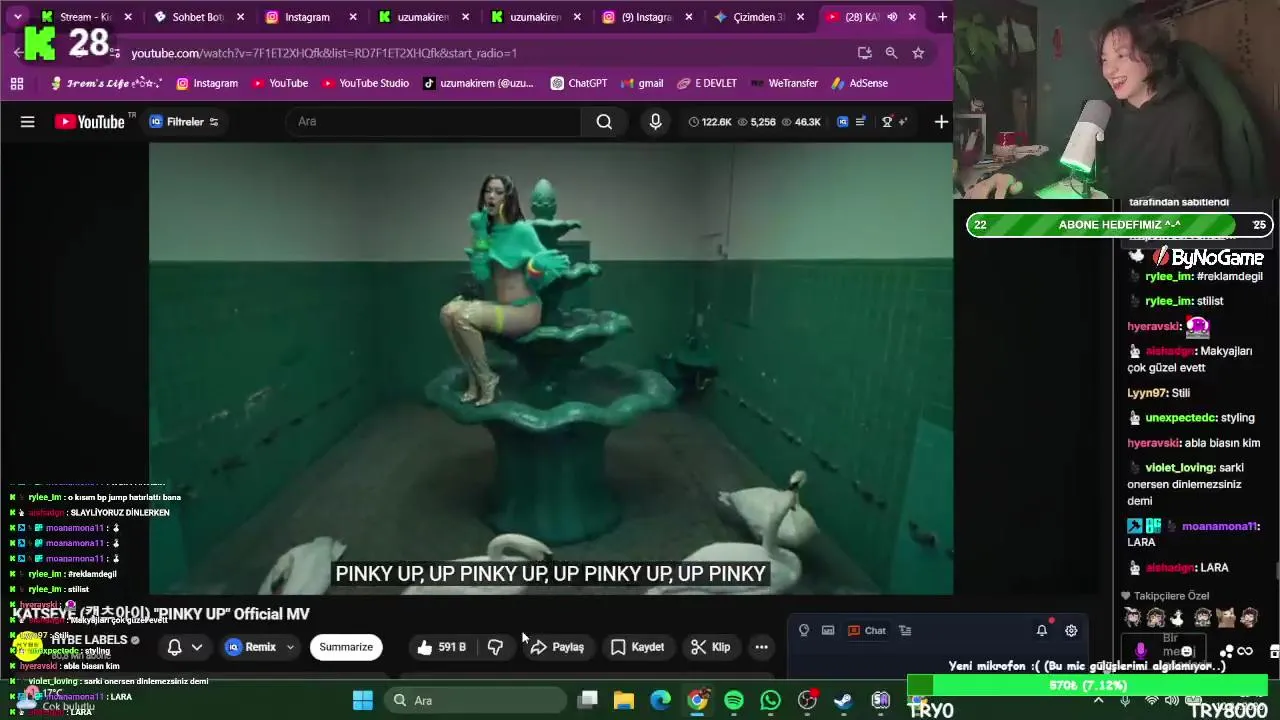Save the video with Kaydet
Image resolution: width=1280 pixels, height=720 pixels.
tap(637, 647)
